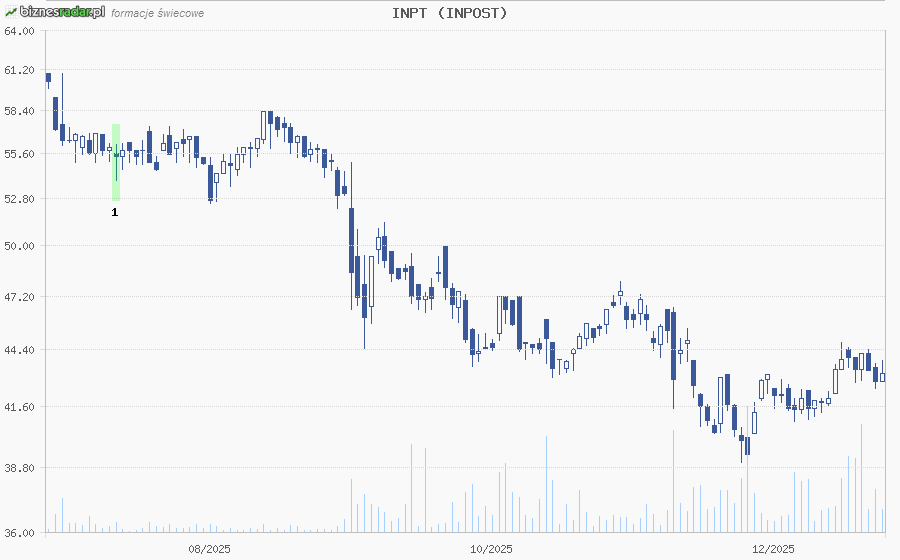The image size is (900, 560).
Task: Click the 36.00 price axis label
Action: pyautogui.click(x=19, y=532)
